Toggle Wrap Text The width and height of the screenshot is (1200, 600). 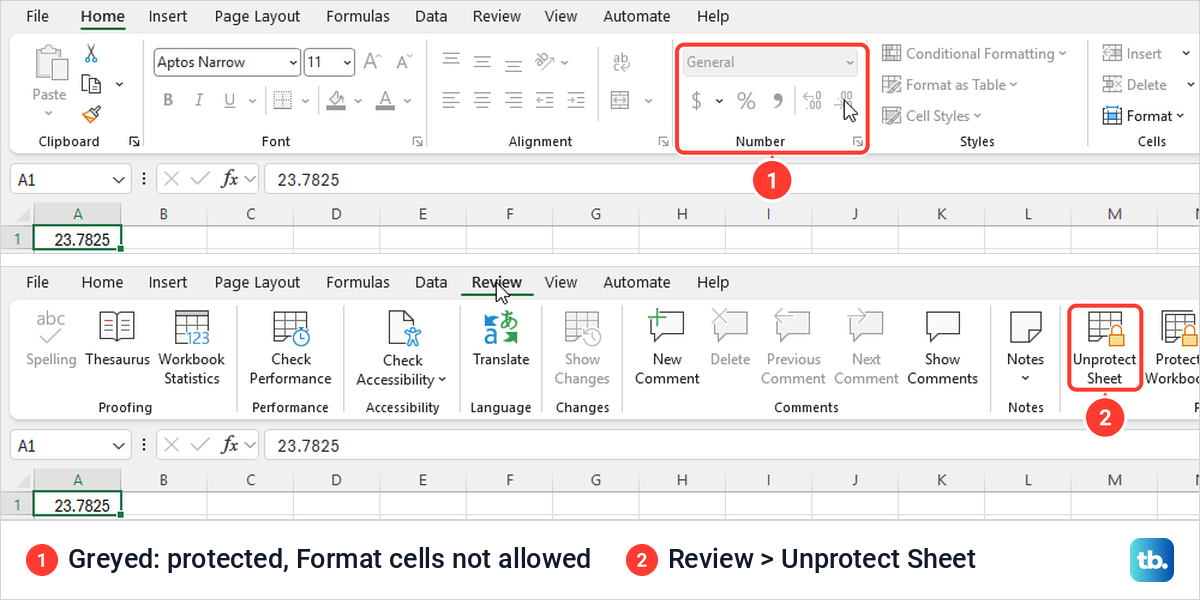(x=621, y=62)
